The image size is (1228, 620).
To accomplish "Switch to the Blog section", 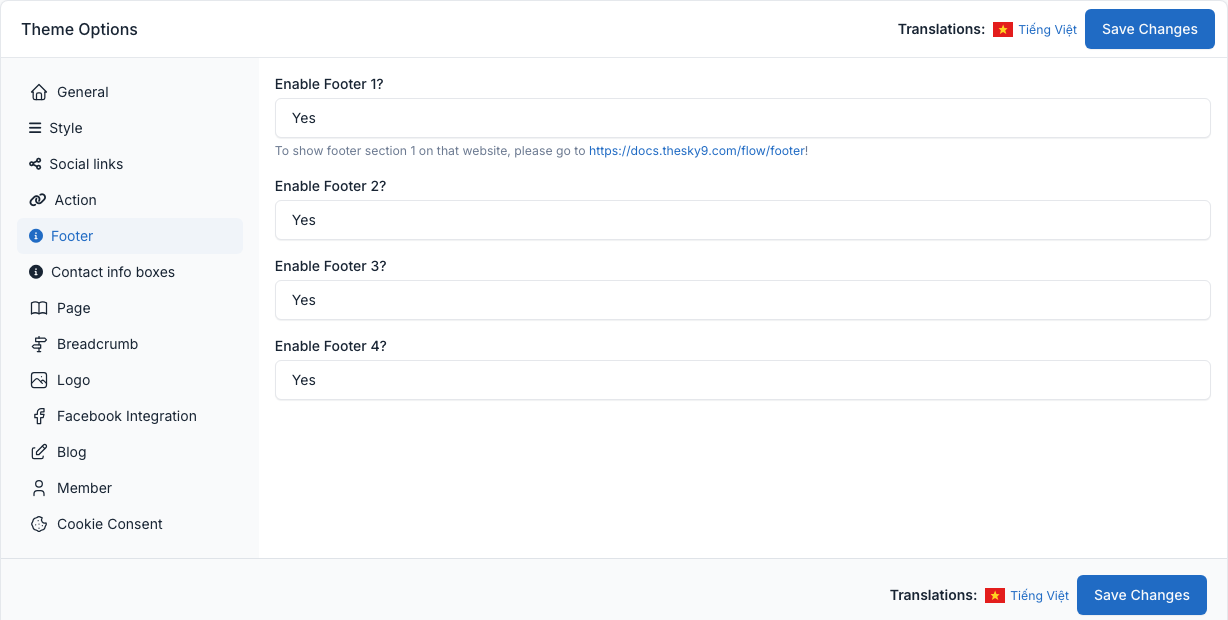I will (x=130, y=452).
